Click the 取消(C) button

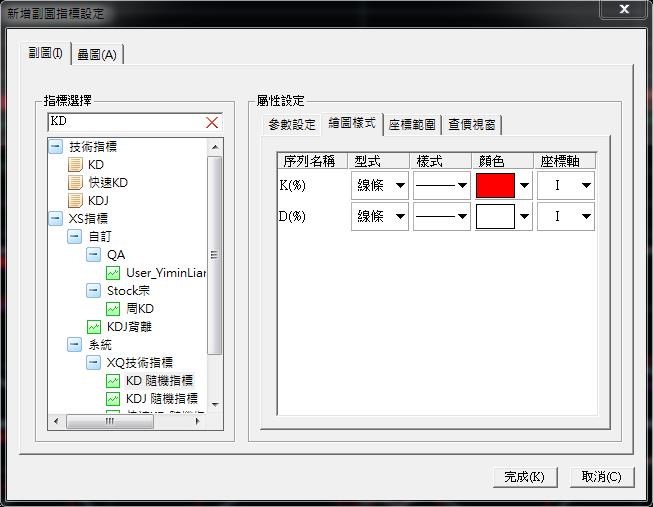coord(601,477)
